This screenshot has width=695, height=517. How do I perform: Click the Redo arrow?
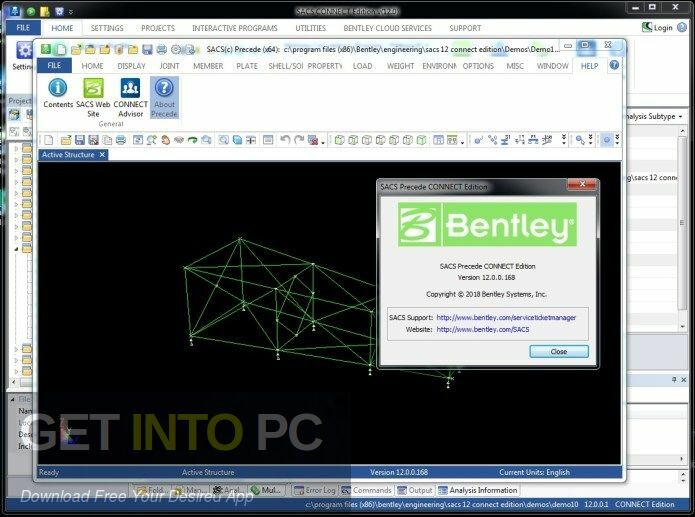click(299, 140)
